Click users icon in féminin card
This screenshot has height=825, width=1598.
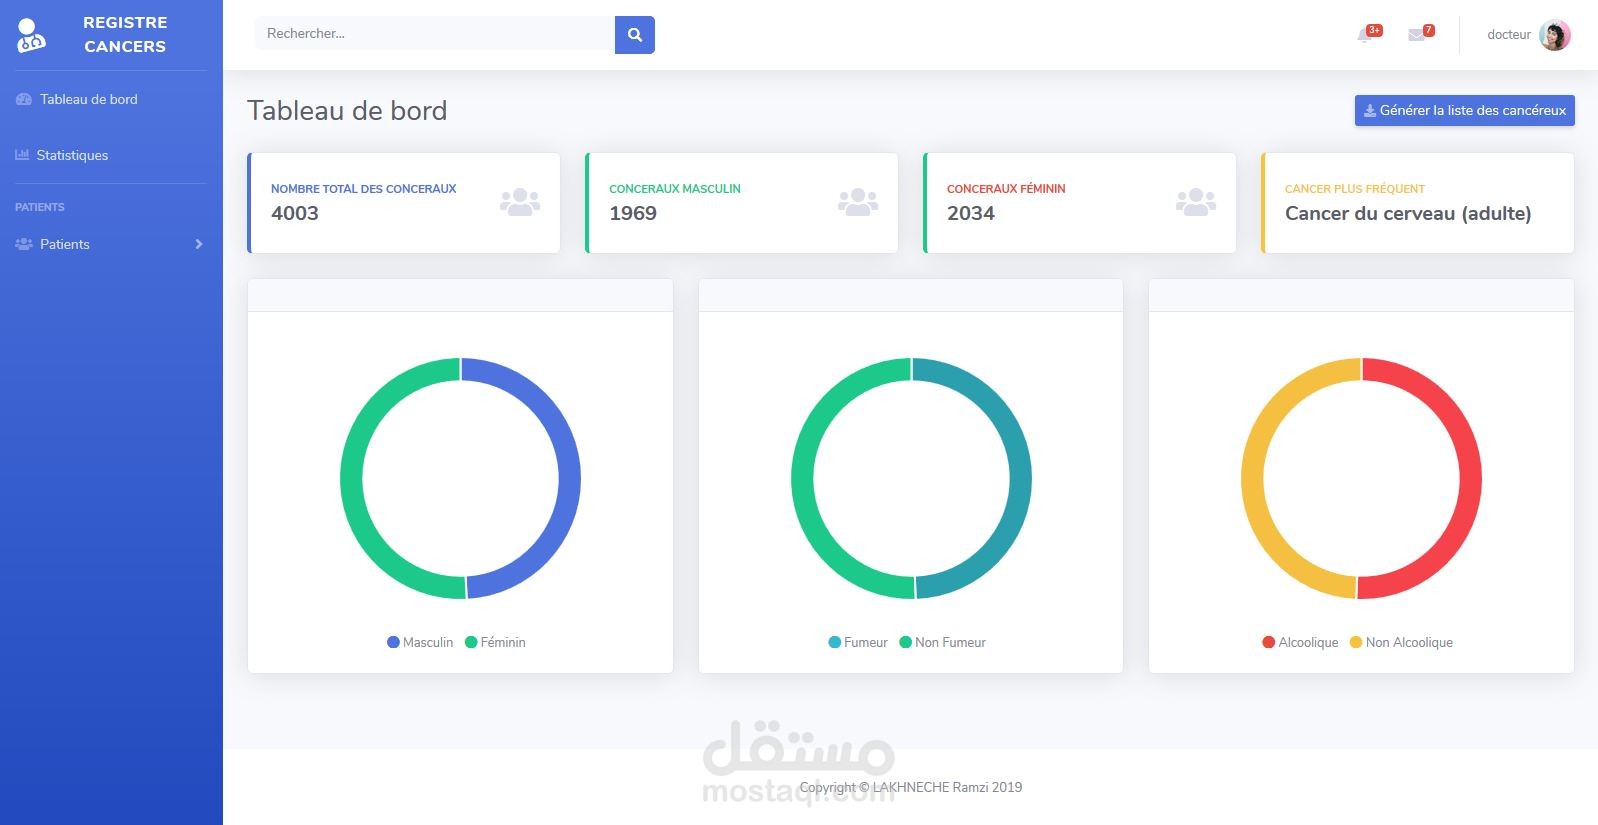pos(1196,203)
